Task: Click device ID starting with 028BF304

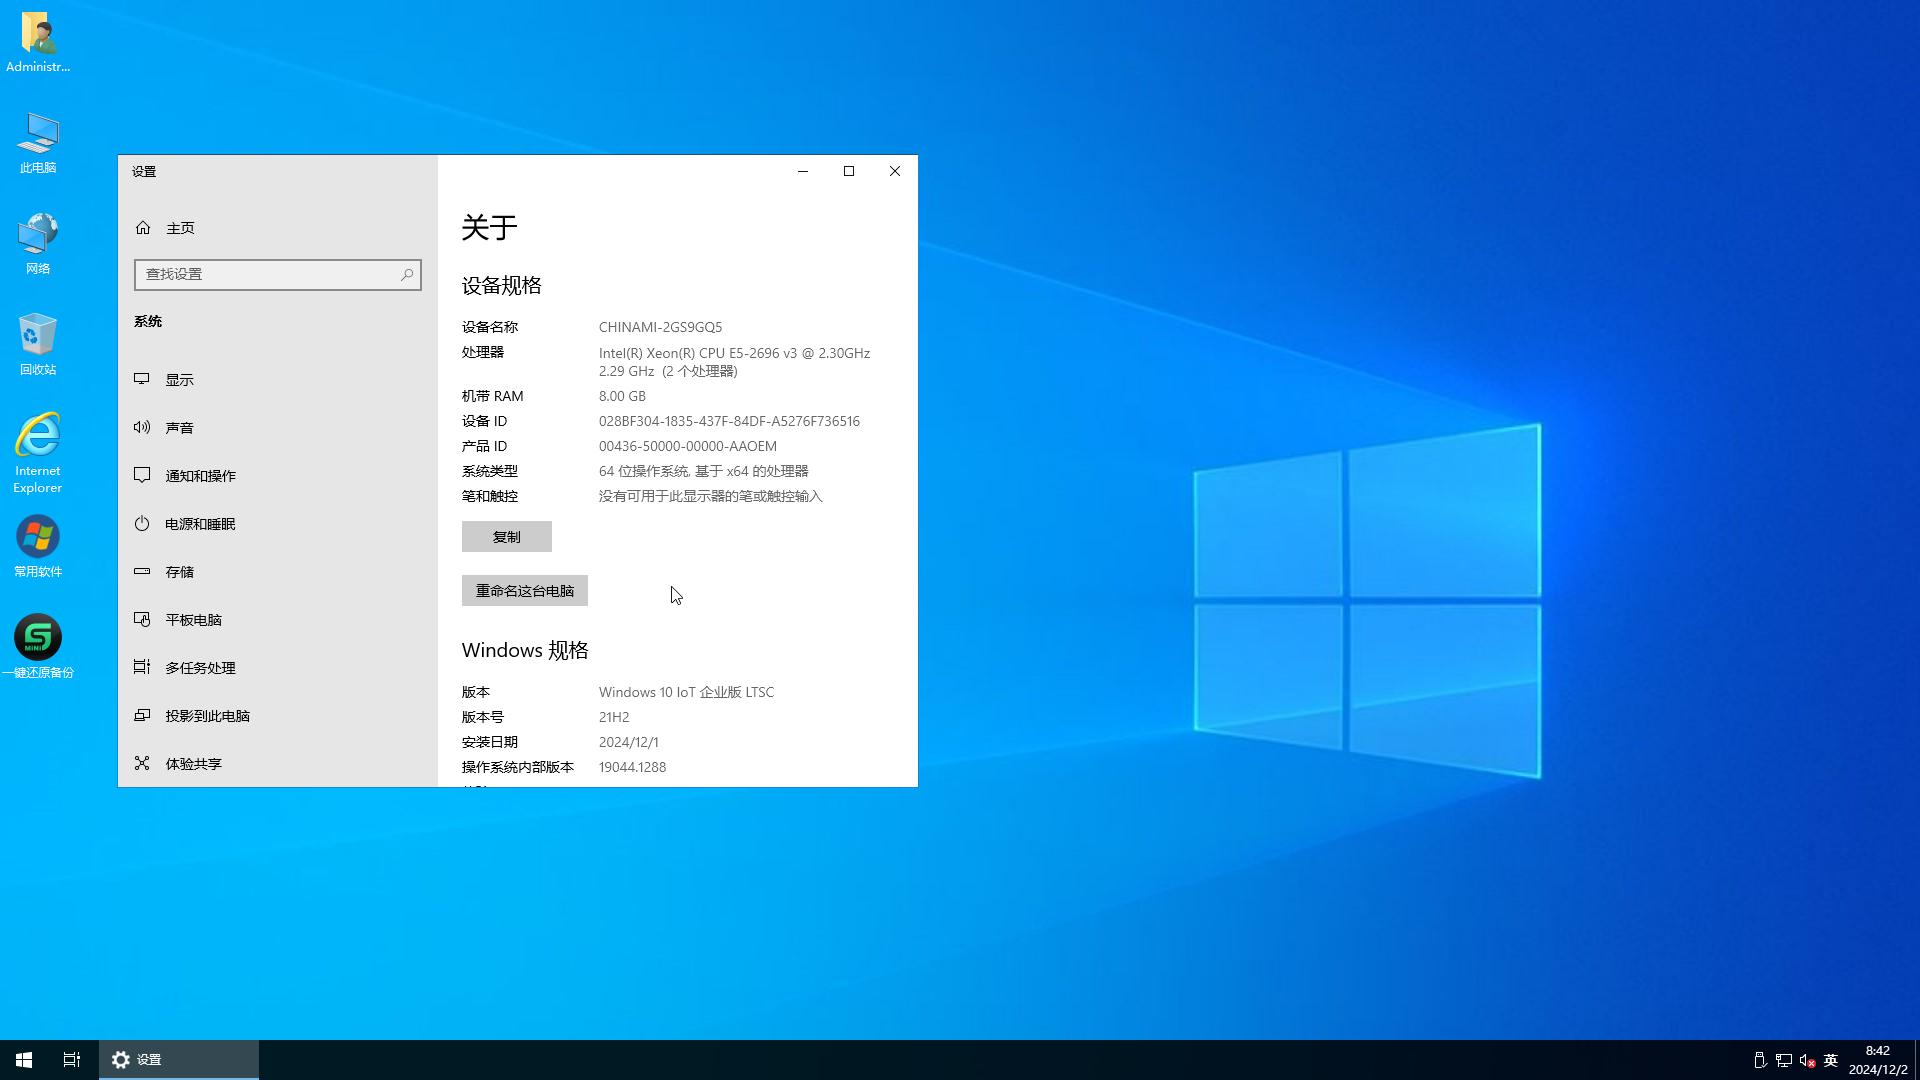Action: (x=729, y=421)
